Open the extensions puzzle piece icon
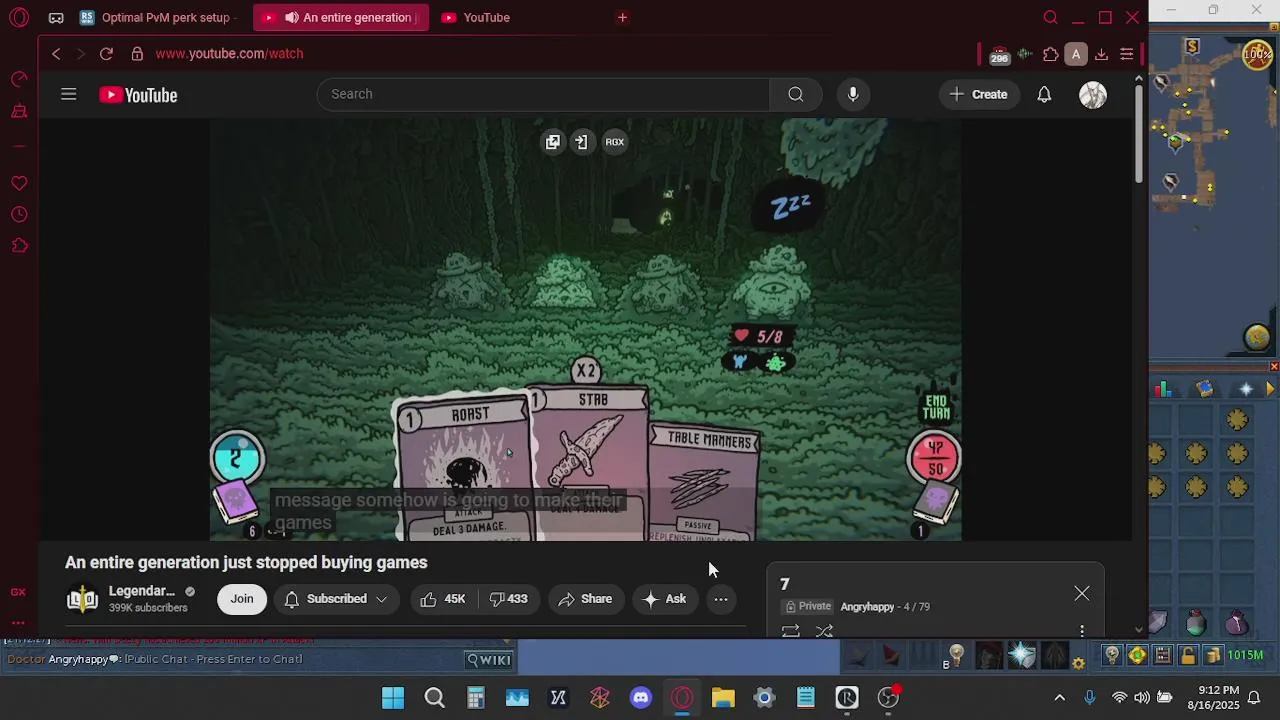The height and width of the screenshot is (720, 1280). [1050, 55]
